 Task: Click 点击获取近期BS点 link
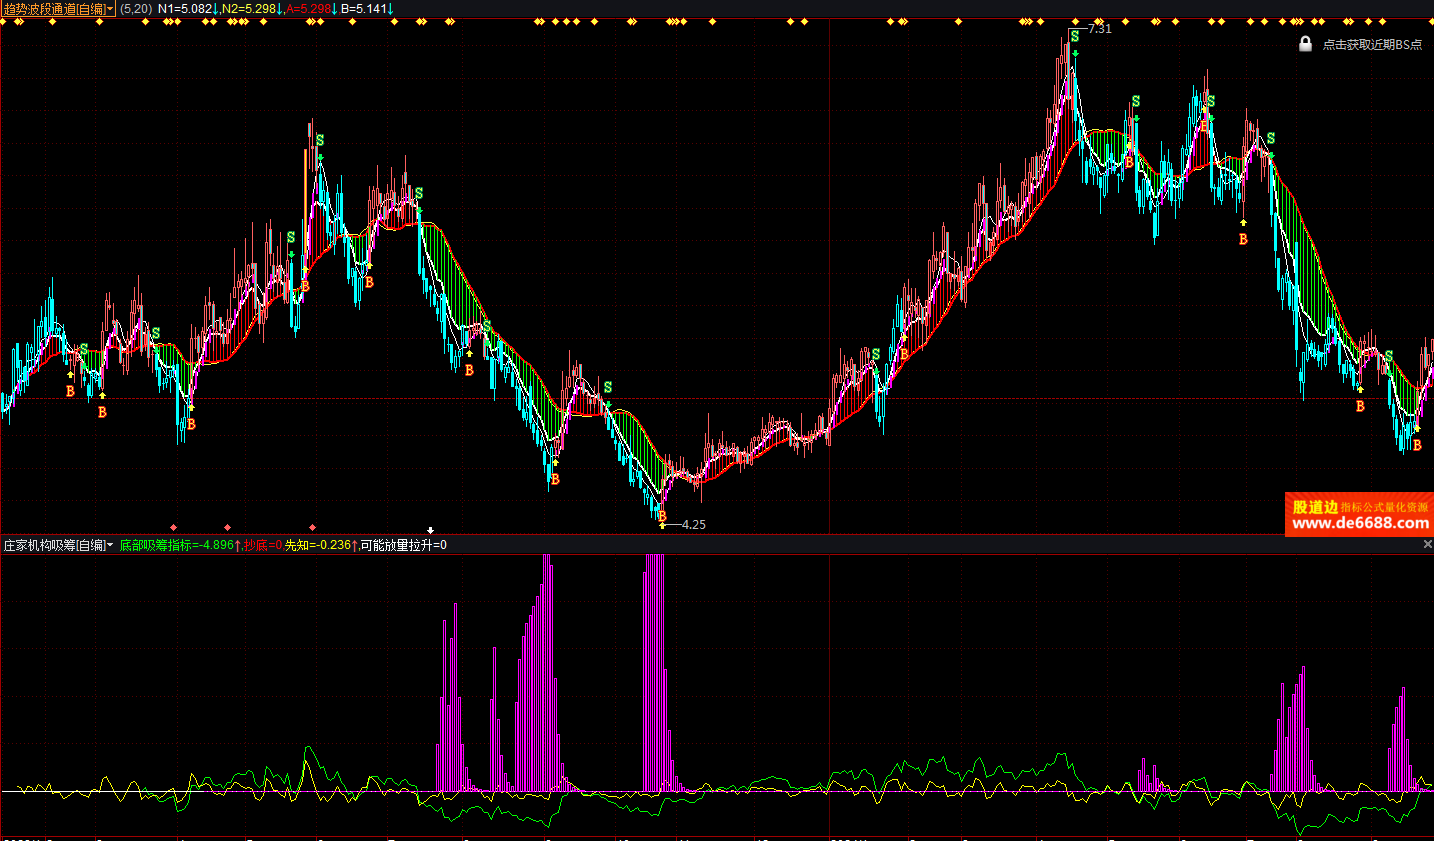point(1372,45)
